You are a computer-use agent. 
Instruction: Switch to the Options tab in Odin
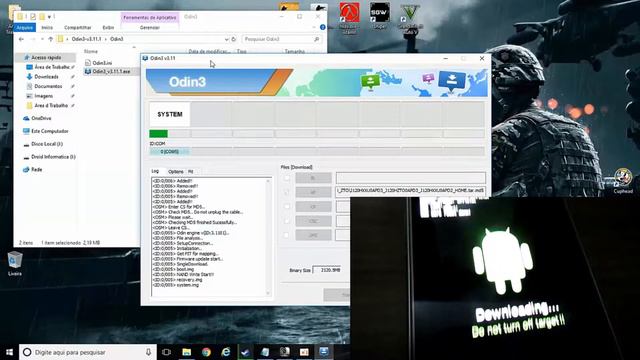click(176, 171)
